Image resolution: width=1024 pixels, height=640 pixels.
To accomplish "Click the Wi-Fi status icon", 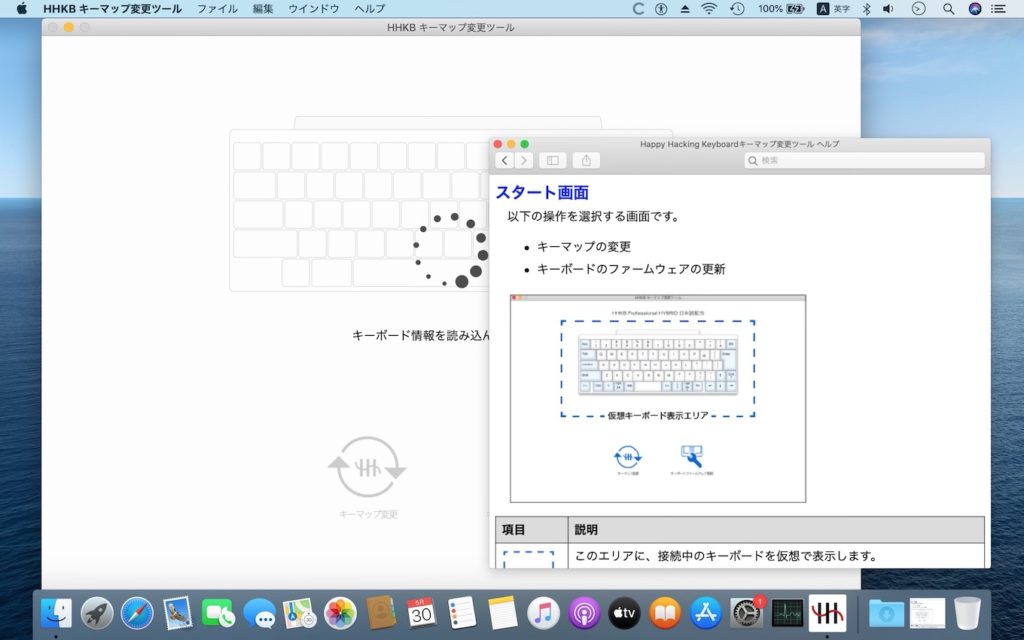I will tap(709, 8).
